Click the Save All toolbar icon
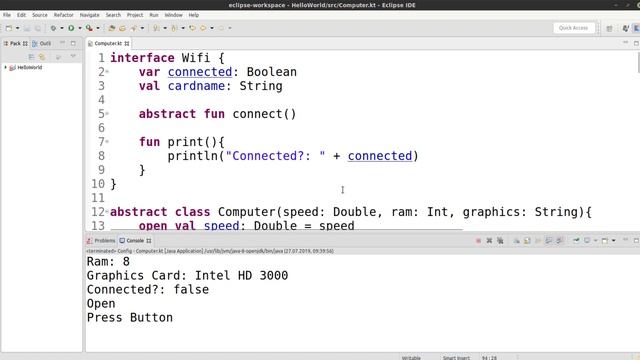The image size is (640, 360). coord(38,28)
